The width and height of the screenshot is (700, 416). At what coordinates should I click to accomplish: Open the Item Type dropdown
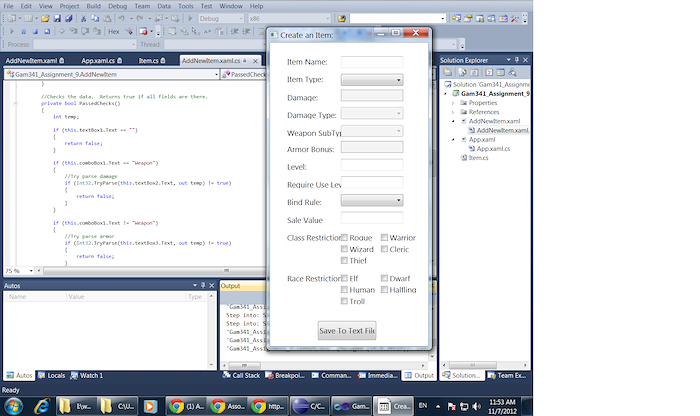click(x=372, y=79)
